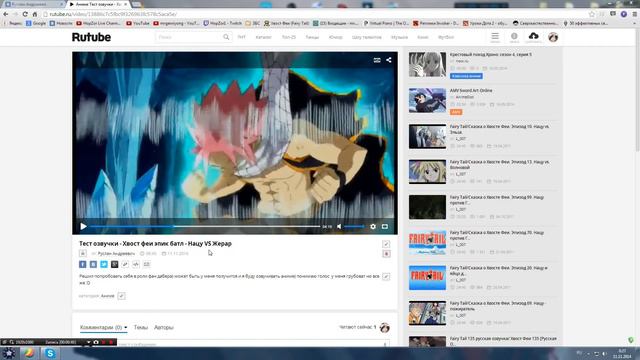The height and width of the screenshot is (360, 640).
Task: Open the Танцы menu item
Action: pos(312,37)
